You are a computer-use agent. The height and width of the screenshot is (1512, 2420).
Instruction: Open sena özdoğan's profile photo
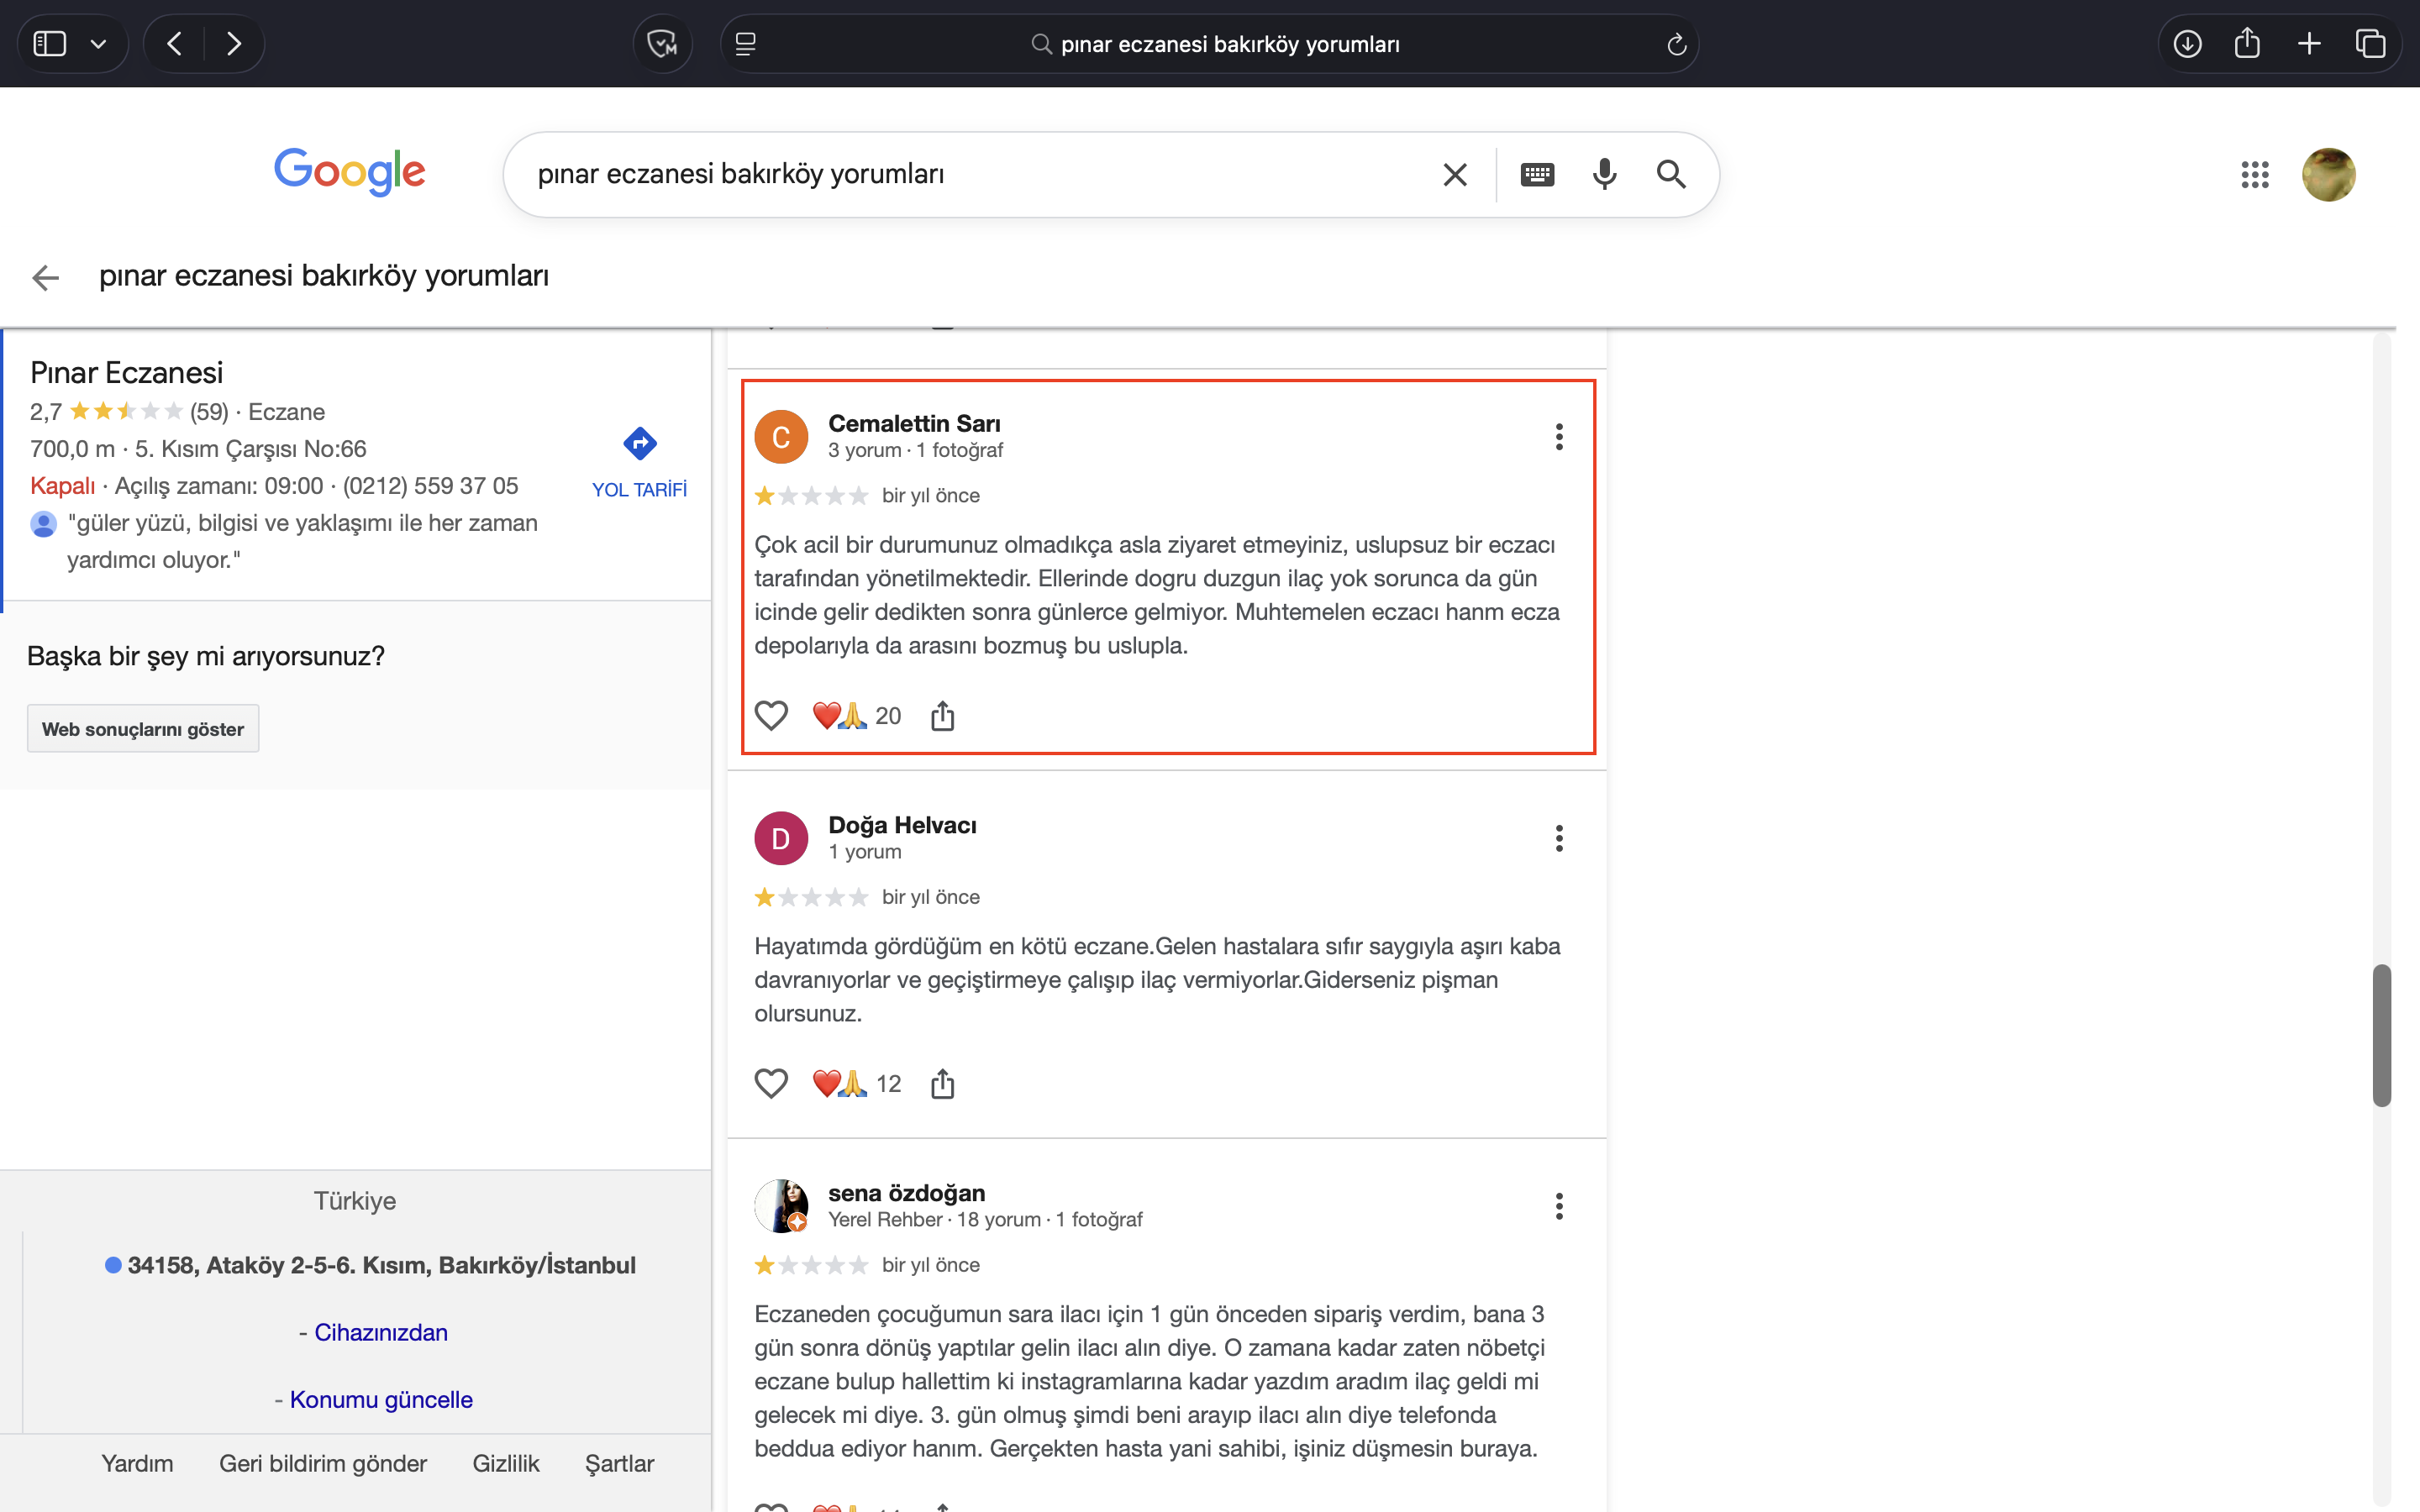(781, 1207)
